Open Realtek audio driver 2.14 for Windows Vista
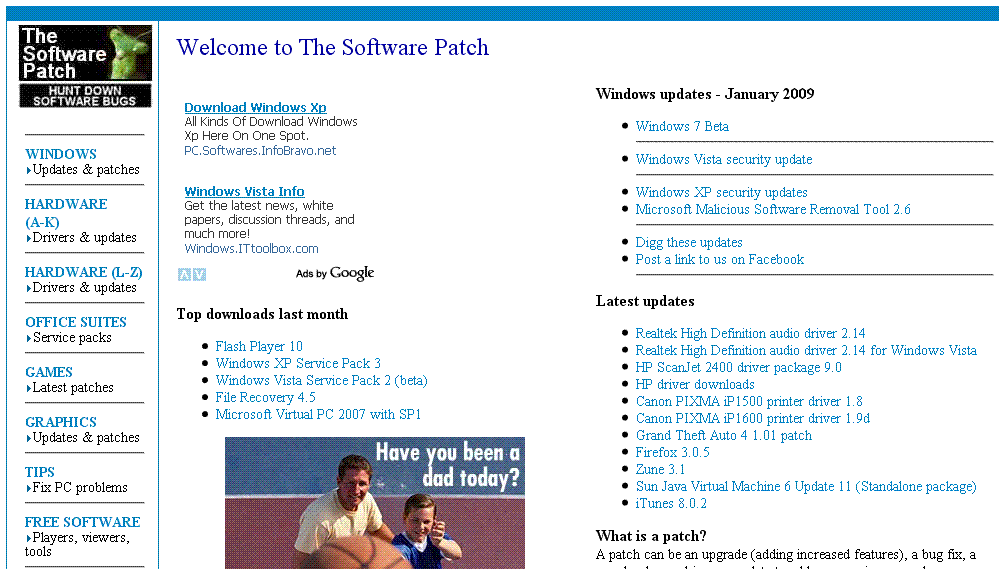 coord(806,350)
